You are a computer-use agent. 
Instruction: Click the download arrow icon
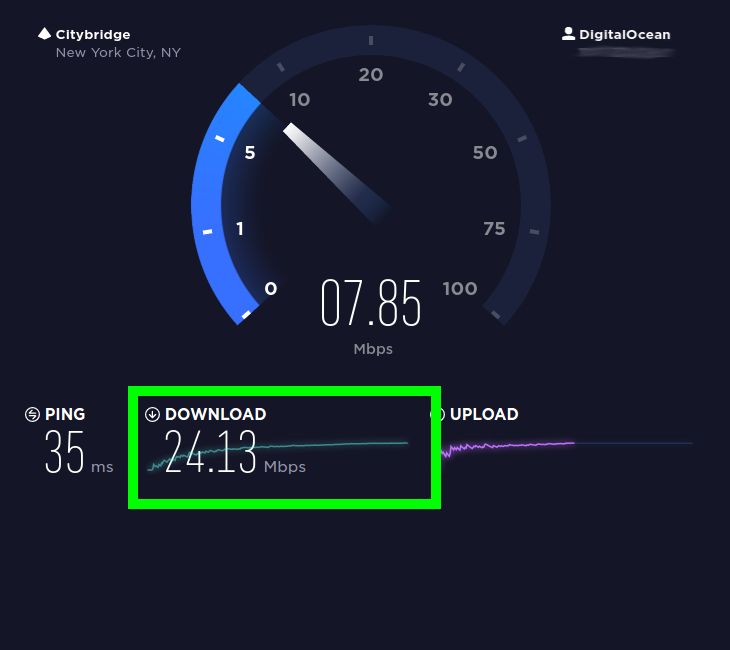pos(152,414)
